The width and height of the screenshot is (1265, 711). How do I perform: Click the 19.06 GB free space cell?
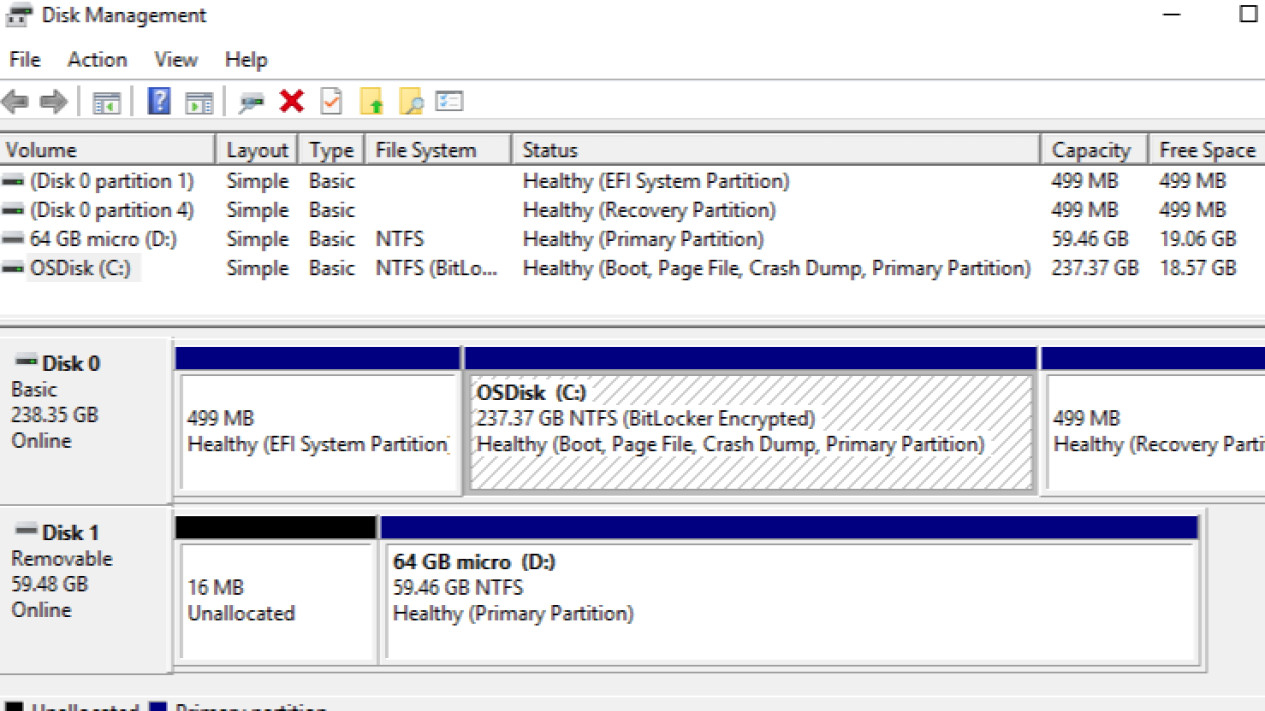(x=1198, y=239)
